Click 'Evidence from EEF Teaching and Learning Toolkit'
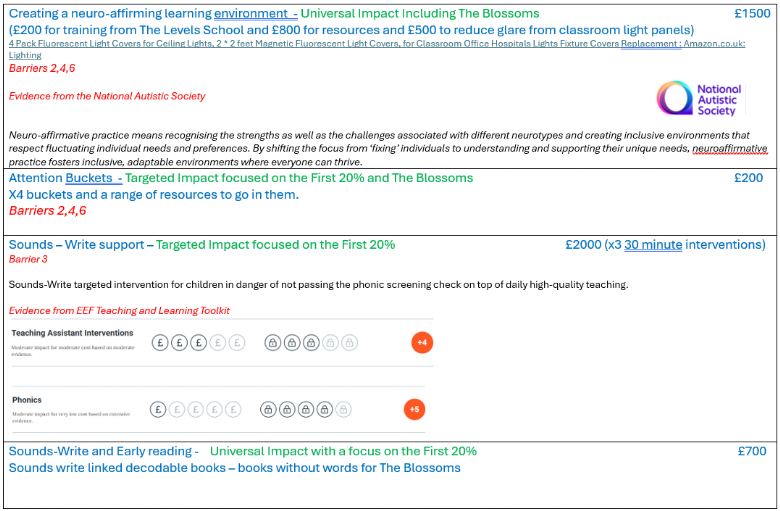The width and height of the screenshot is (780, 511). click(119, 311)
